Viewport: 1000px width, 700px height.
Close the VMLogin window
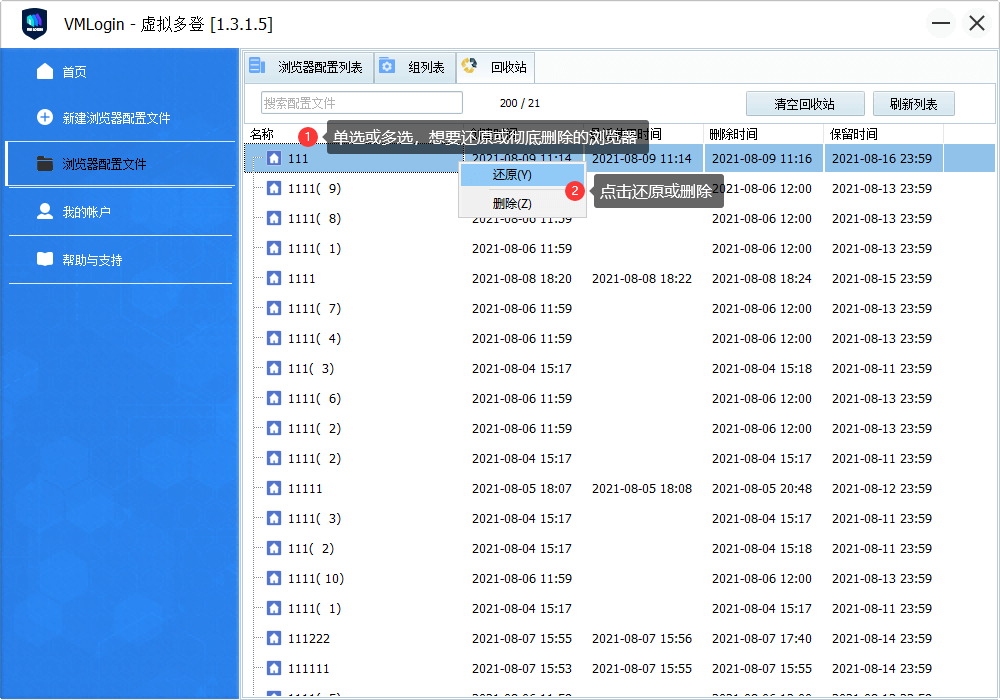click(x=976, y=24)
